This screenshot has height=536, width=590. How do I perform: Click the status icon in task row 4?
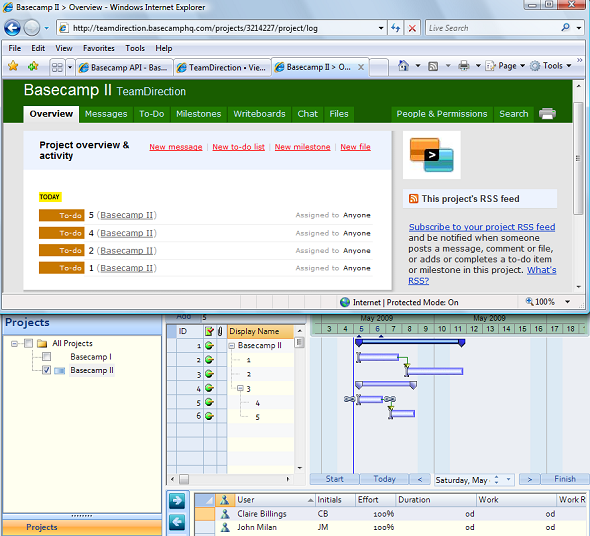coord(209,388)
